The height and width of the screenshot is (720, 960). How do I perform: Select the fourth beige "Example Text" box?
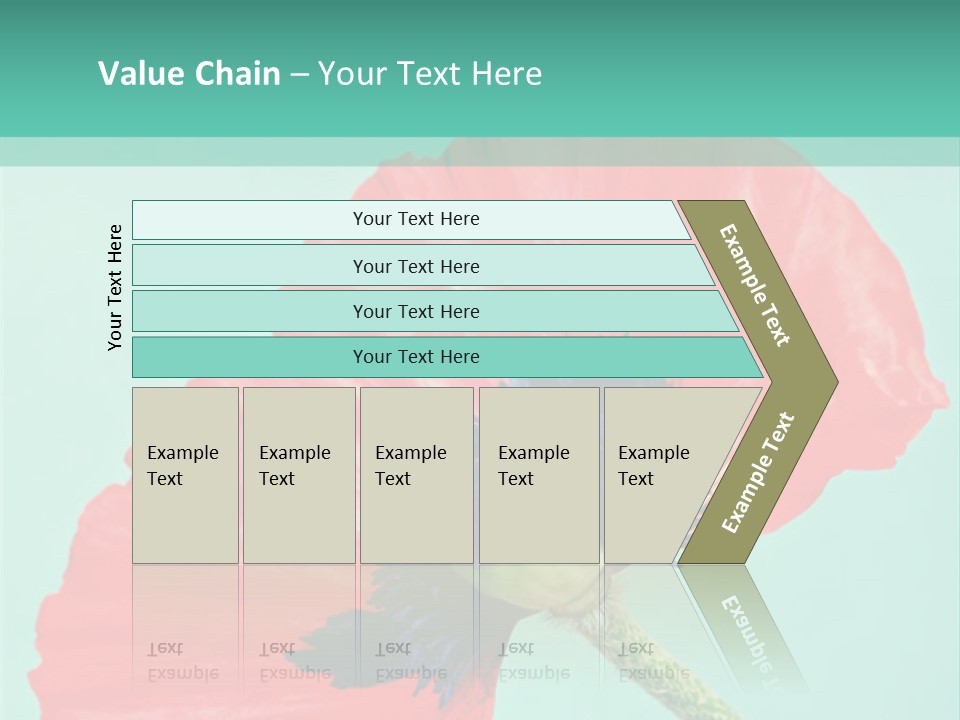tap(539, 475)
